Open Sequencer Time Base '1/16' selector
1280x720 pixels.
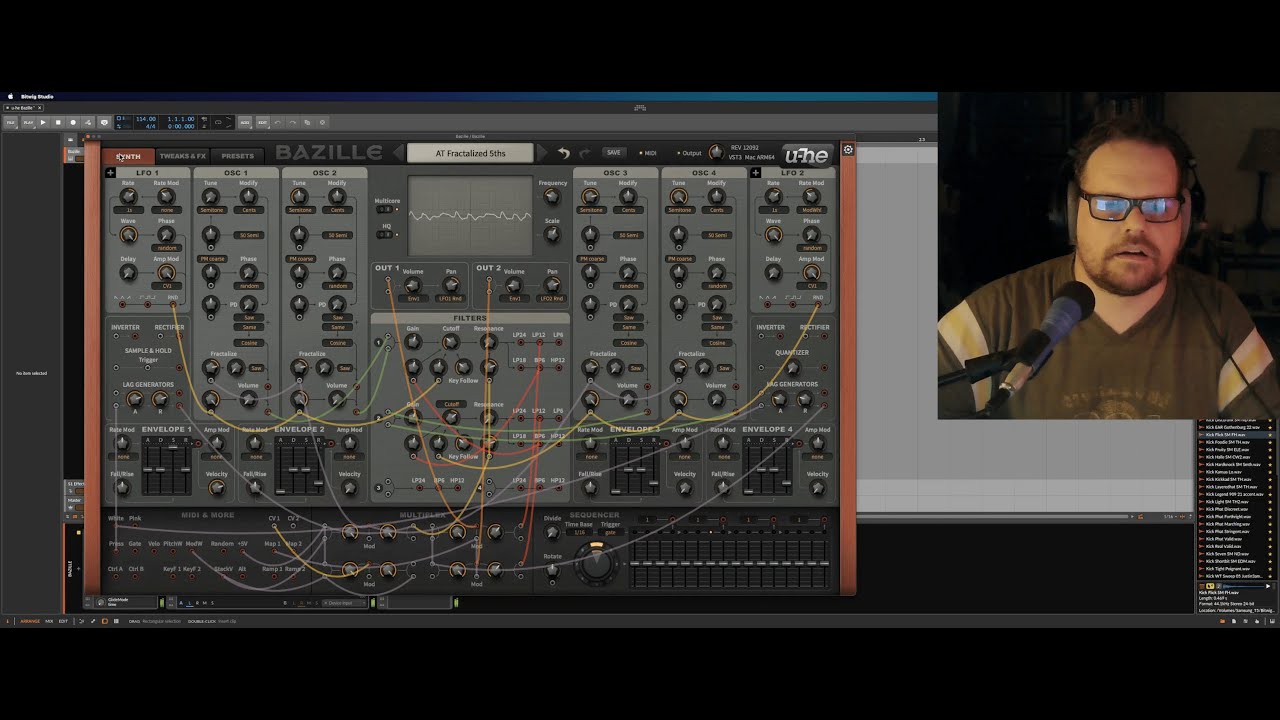[579, 532]
